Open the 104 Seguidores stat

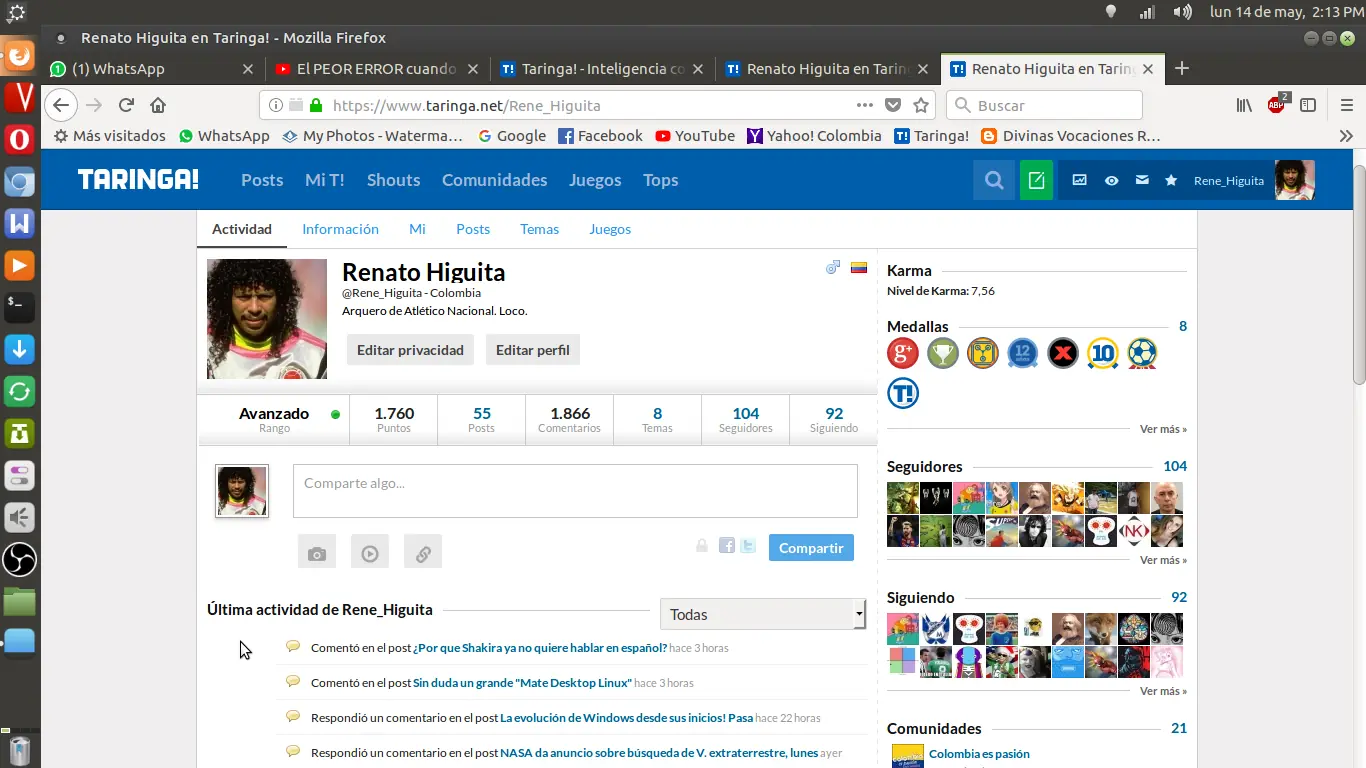(x=746, y=420)
